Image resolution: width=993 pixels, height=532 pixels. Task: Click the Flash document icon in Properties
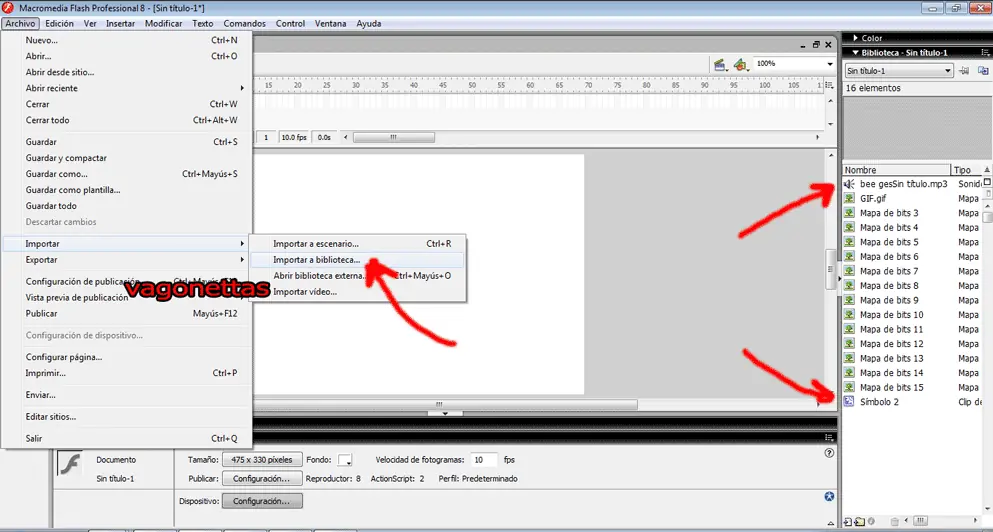[x=70, y=463]
